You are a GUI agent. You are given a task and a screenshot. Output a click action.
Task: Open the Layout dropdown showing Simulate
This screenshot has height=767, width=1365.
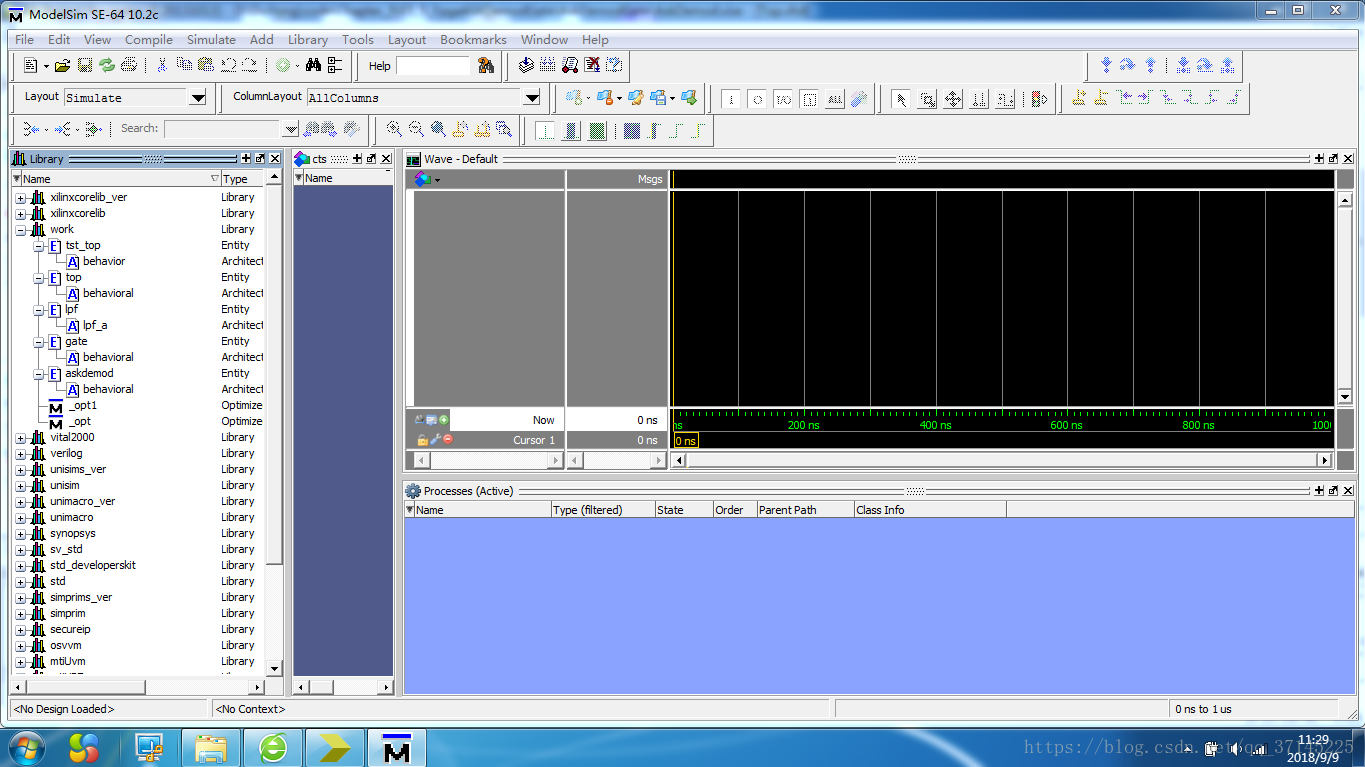[x=197, y=97]
